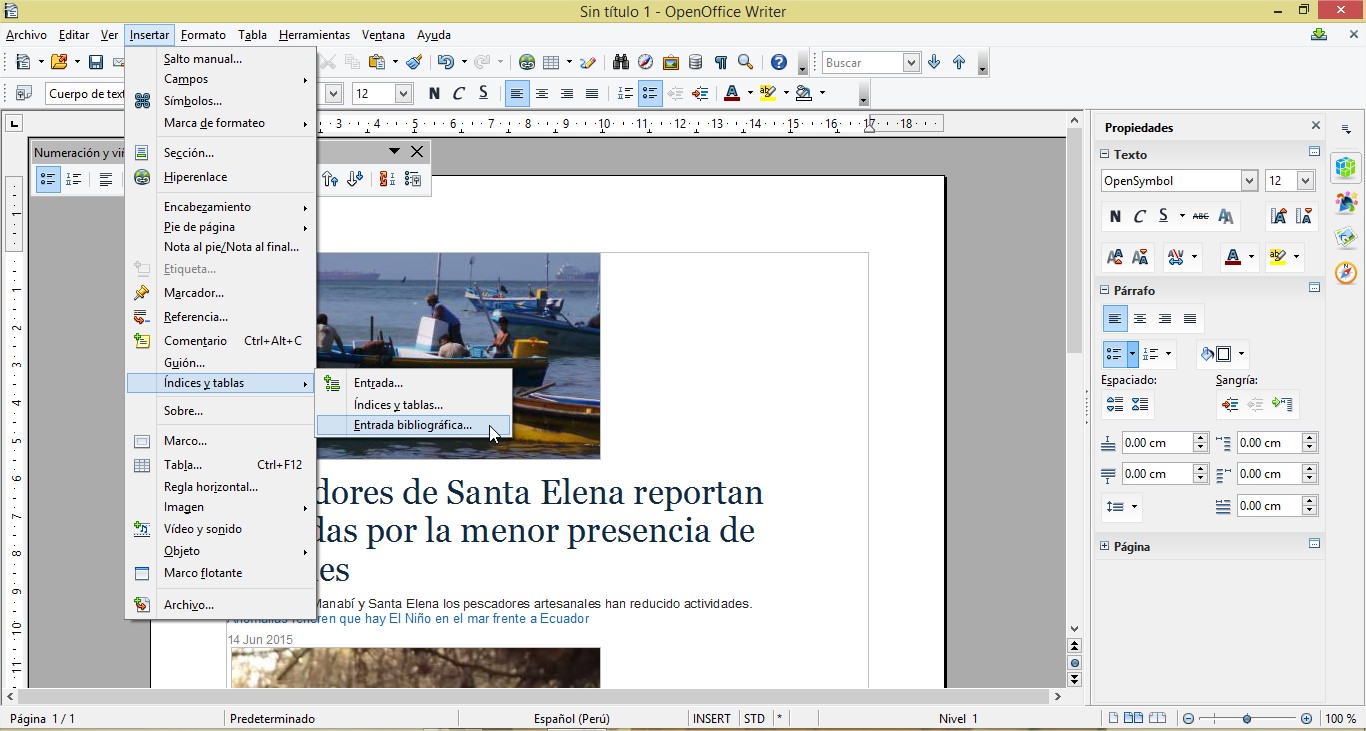
Task: Toggle Justified alignment in formatting toolbar
Action: pos(591,93)
